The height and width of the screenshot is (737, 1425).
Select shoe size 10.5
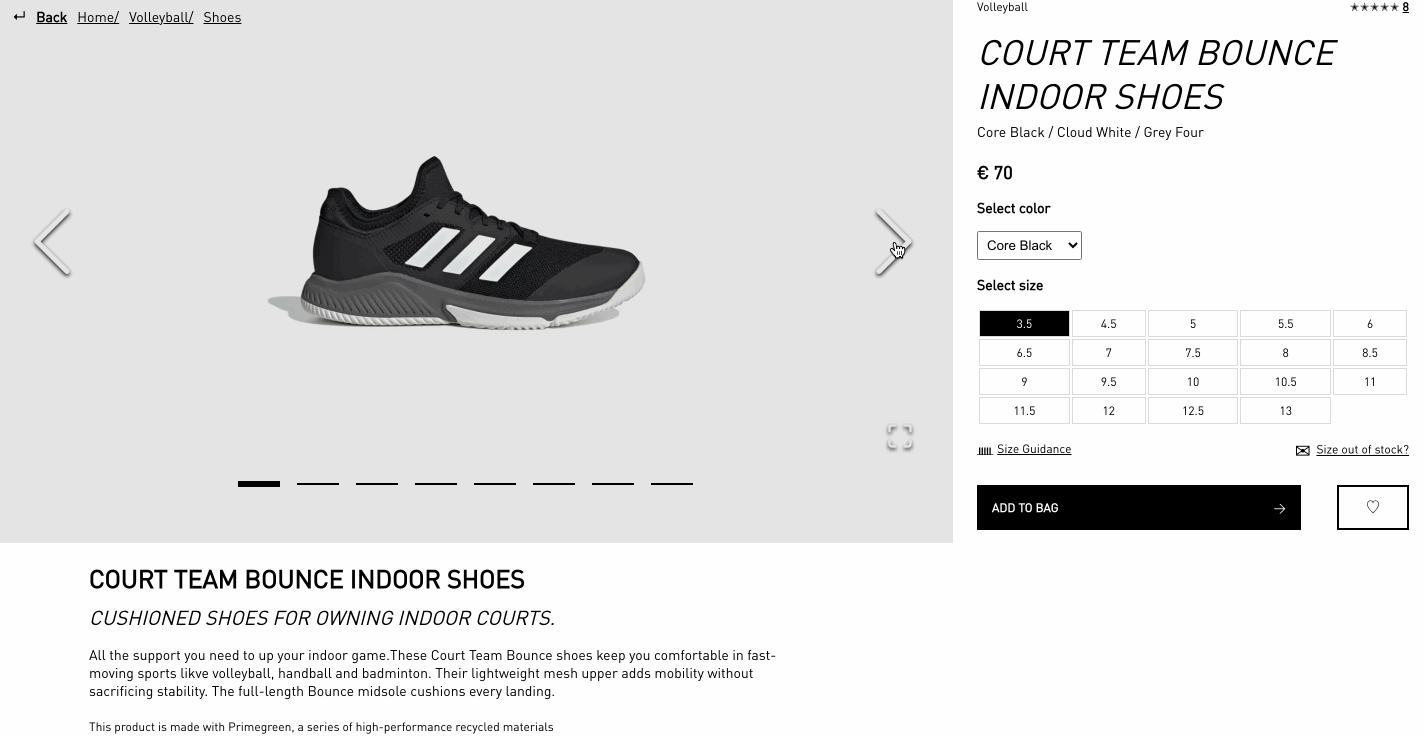tap(1285, 381)
